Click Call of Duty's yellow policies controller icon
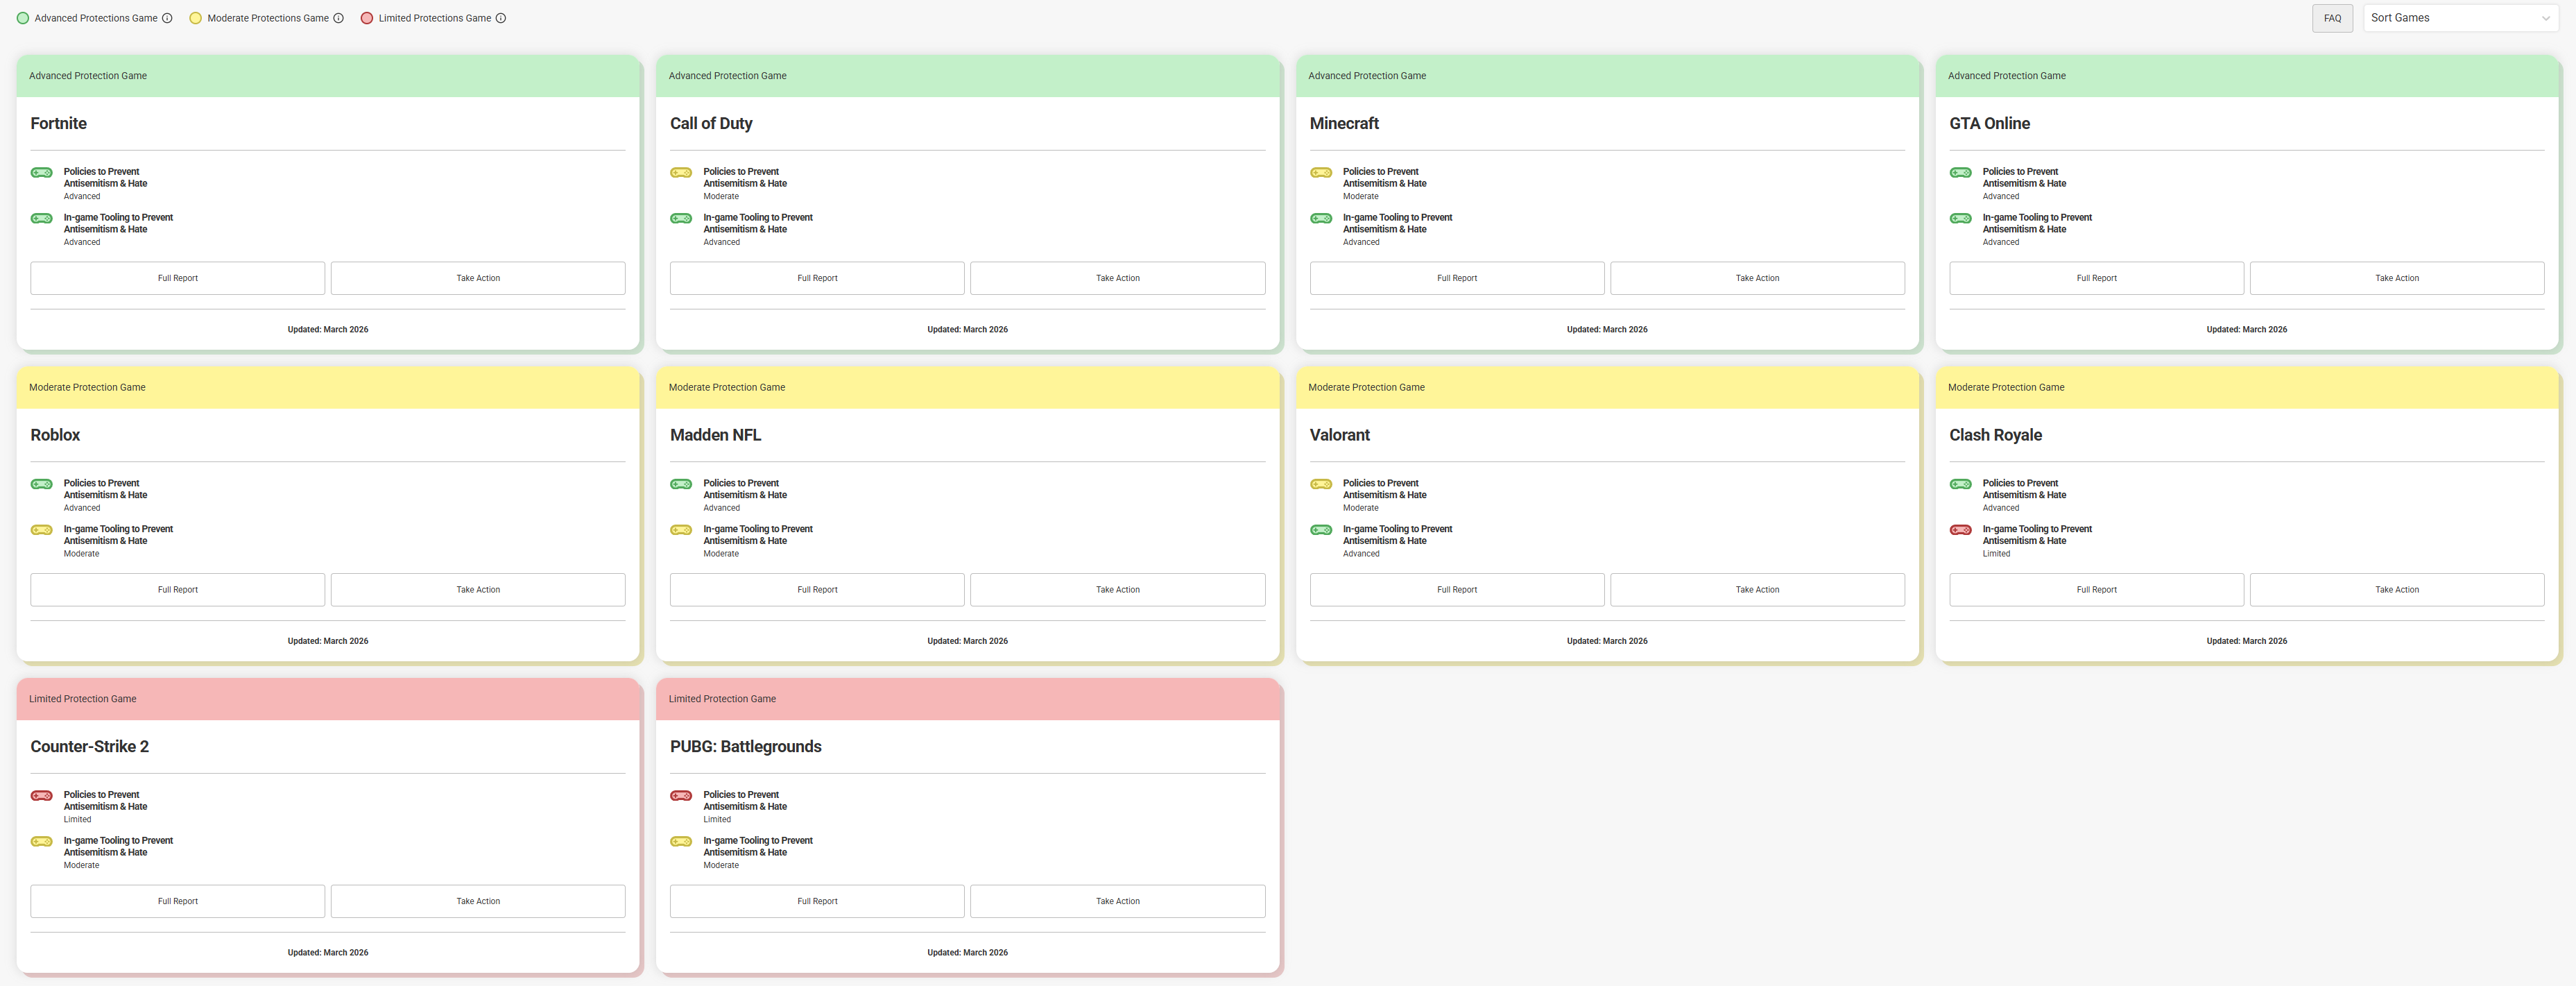 [681, 173]
